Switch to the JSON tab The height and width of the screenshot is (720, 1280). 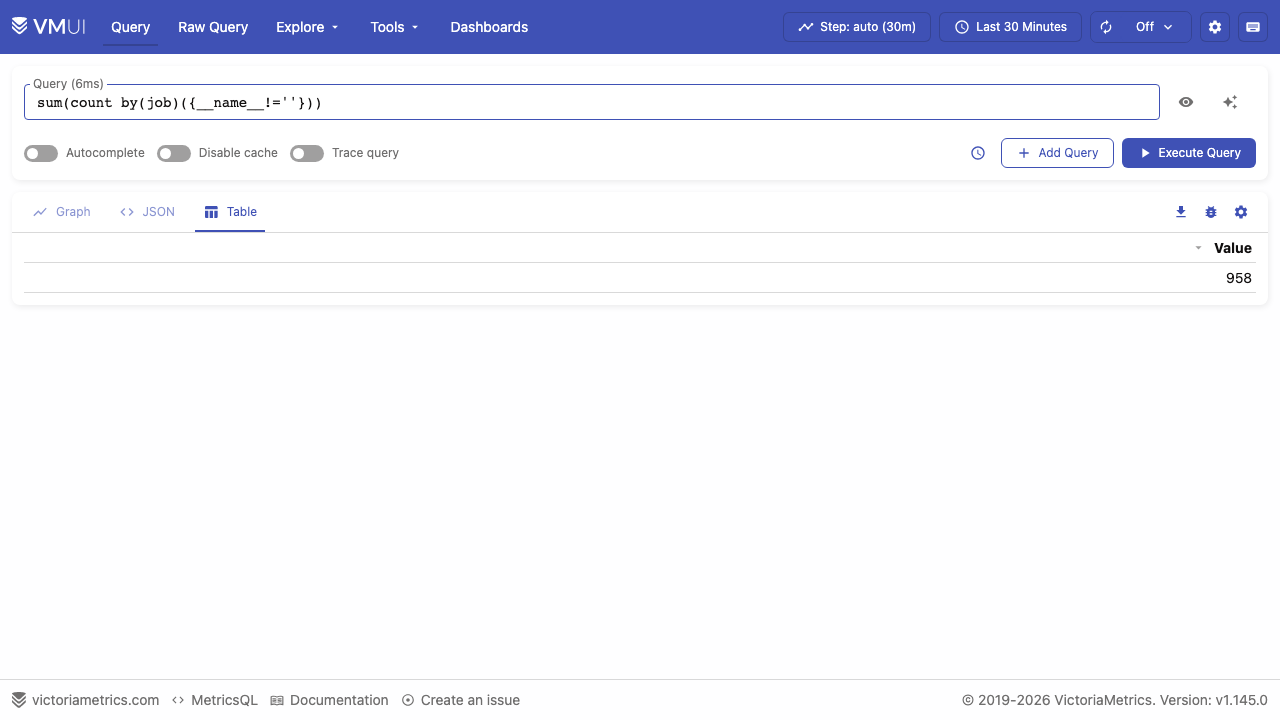click(147, 212)
